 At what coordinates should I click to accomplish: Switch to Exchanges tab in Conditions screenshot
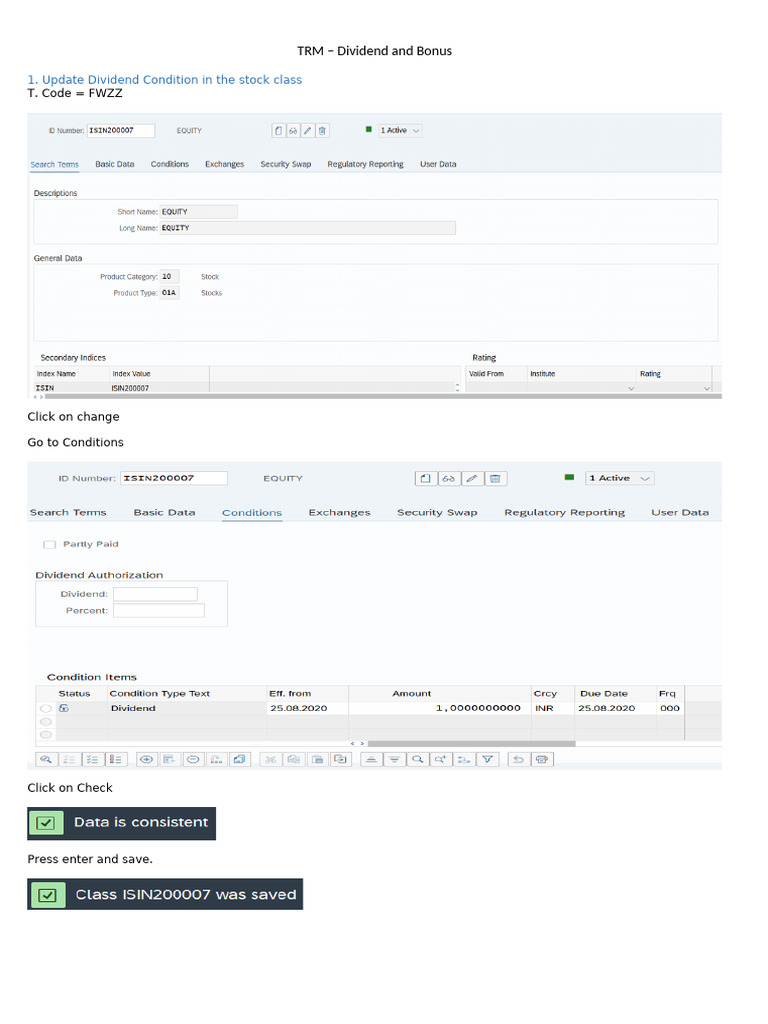pyautogui.click(x=340, y=513)
